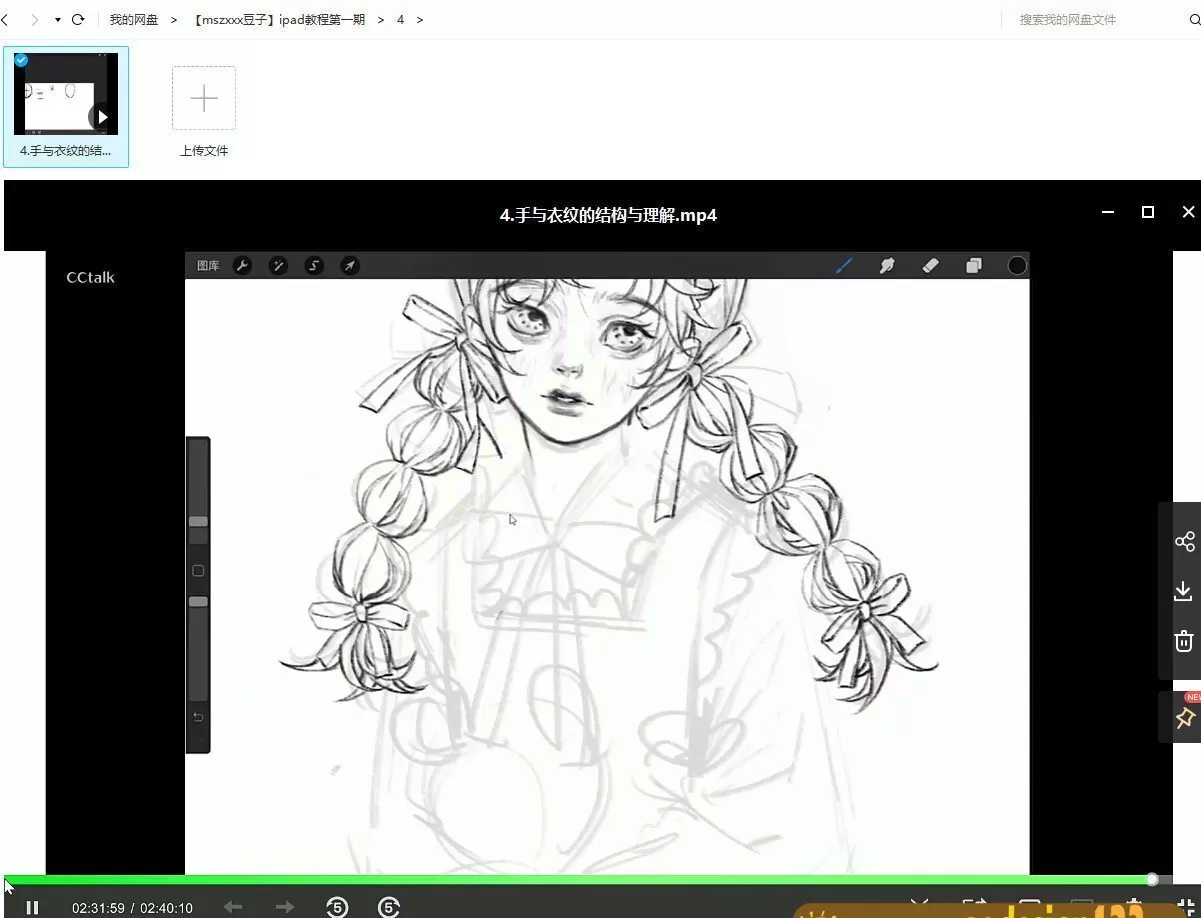Select the Eraser tool
The image size is (1201, 918).
point(930,265)
